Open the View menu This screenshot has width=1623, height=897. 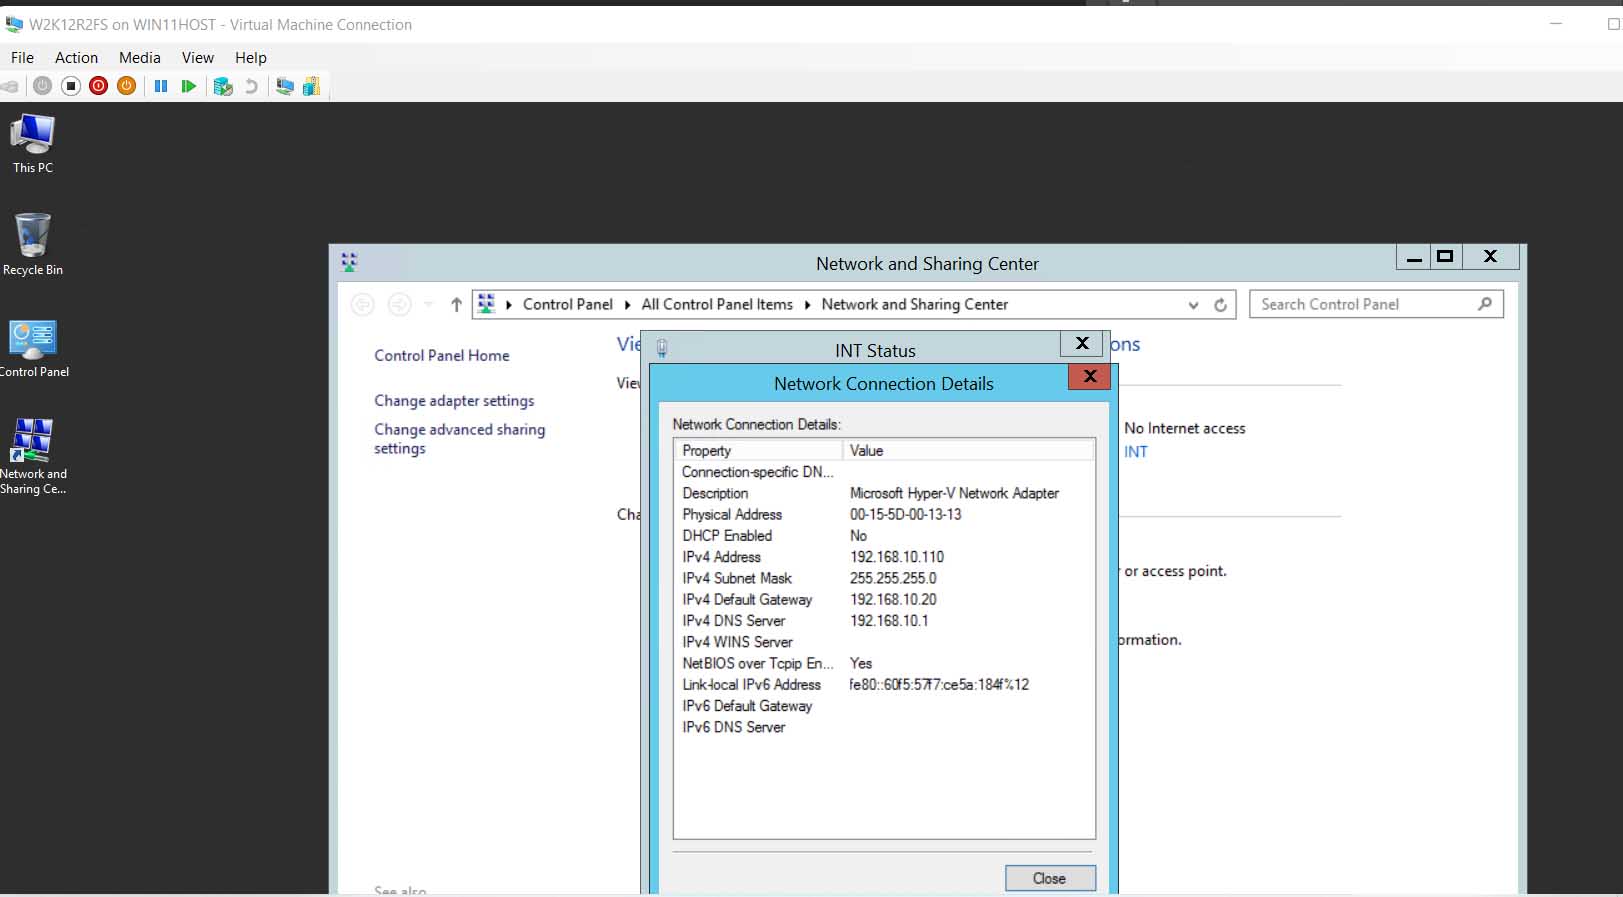point(198,58)
